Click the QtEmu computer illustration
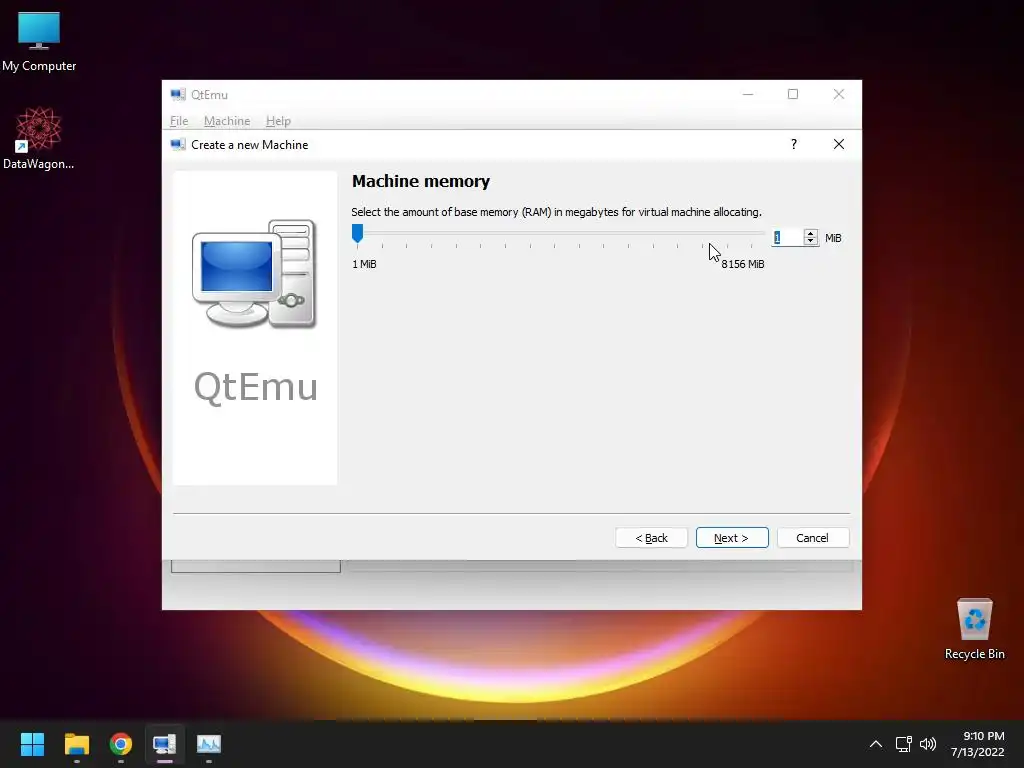The width and height of the screenshot is (1024, 768). point(254,274)
